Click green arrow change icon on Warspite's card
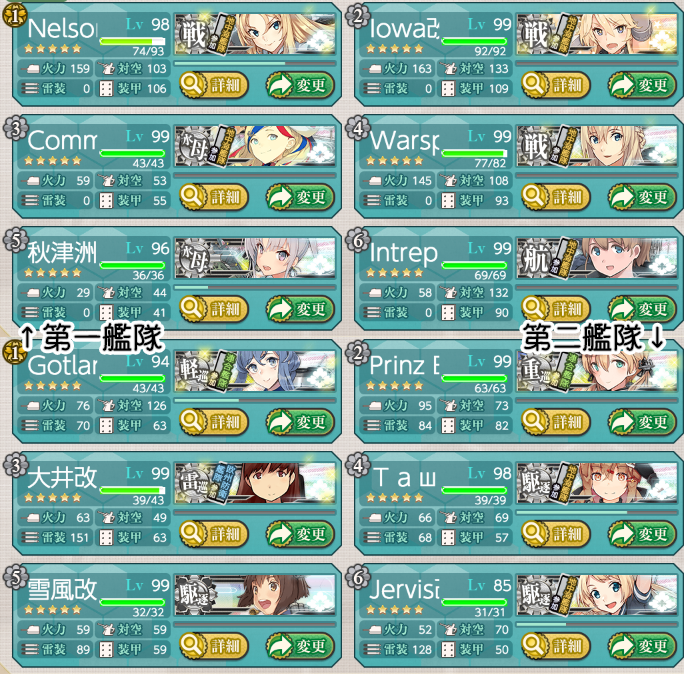684x674 pixels. tap(621, 197)
